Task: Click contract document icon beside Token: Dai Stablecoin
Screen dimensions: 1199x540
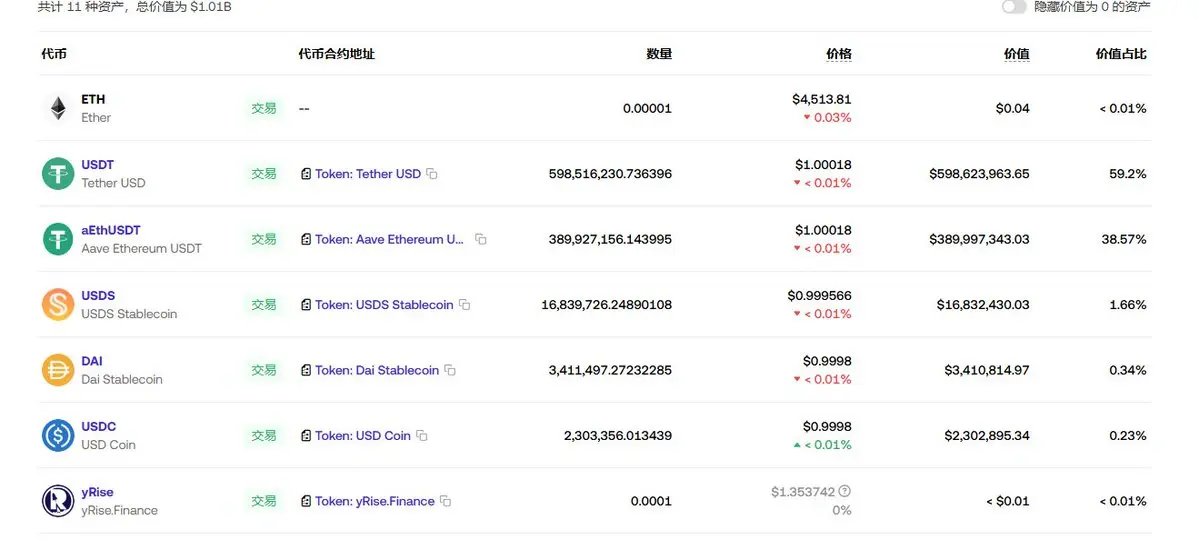Action: coord(306,370)
